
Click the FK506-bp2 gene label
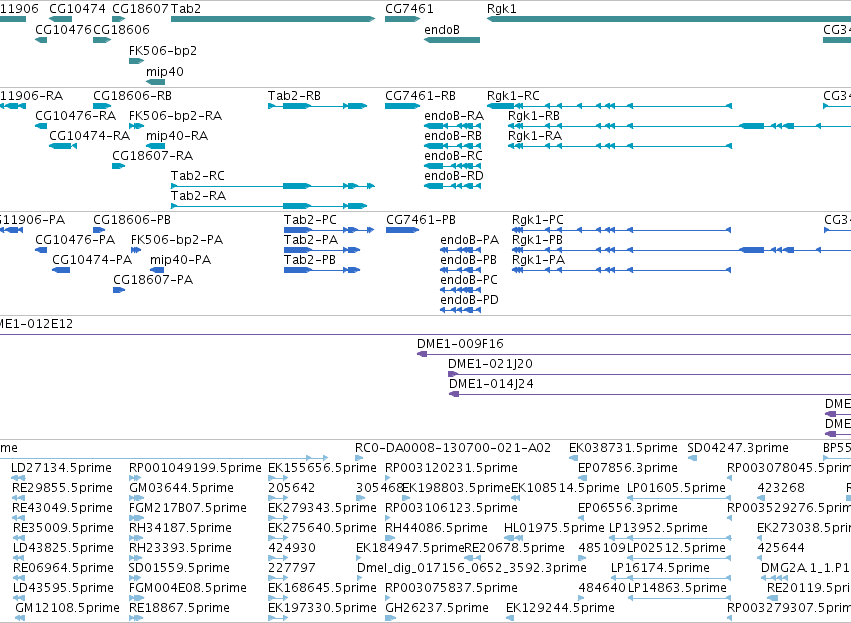163,51
